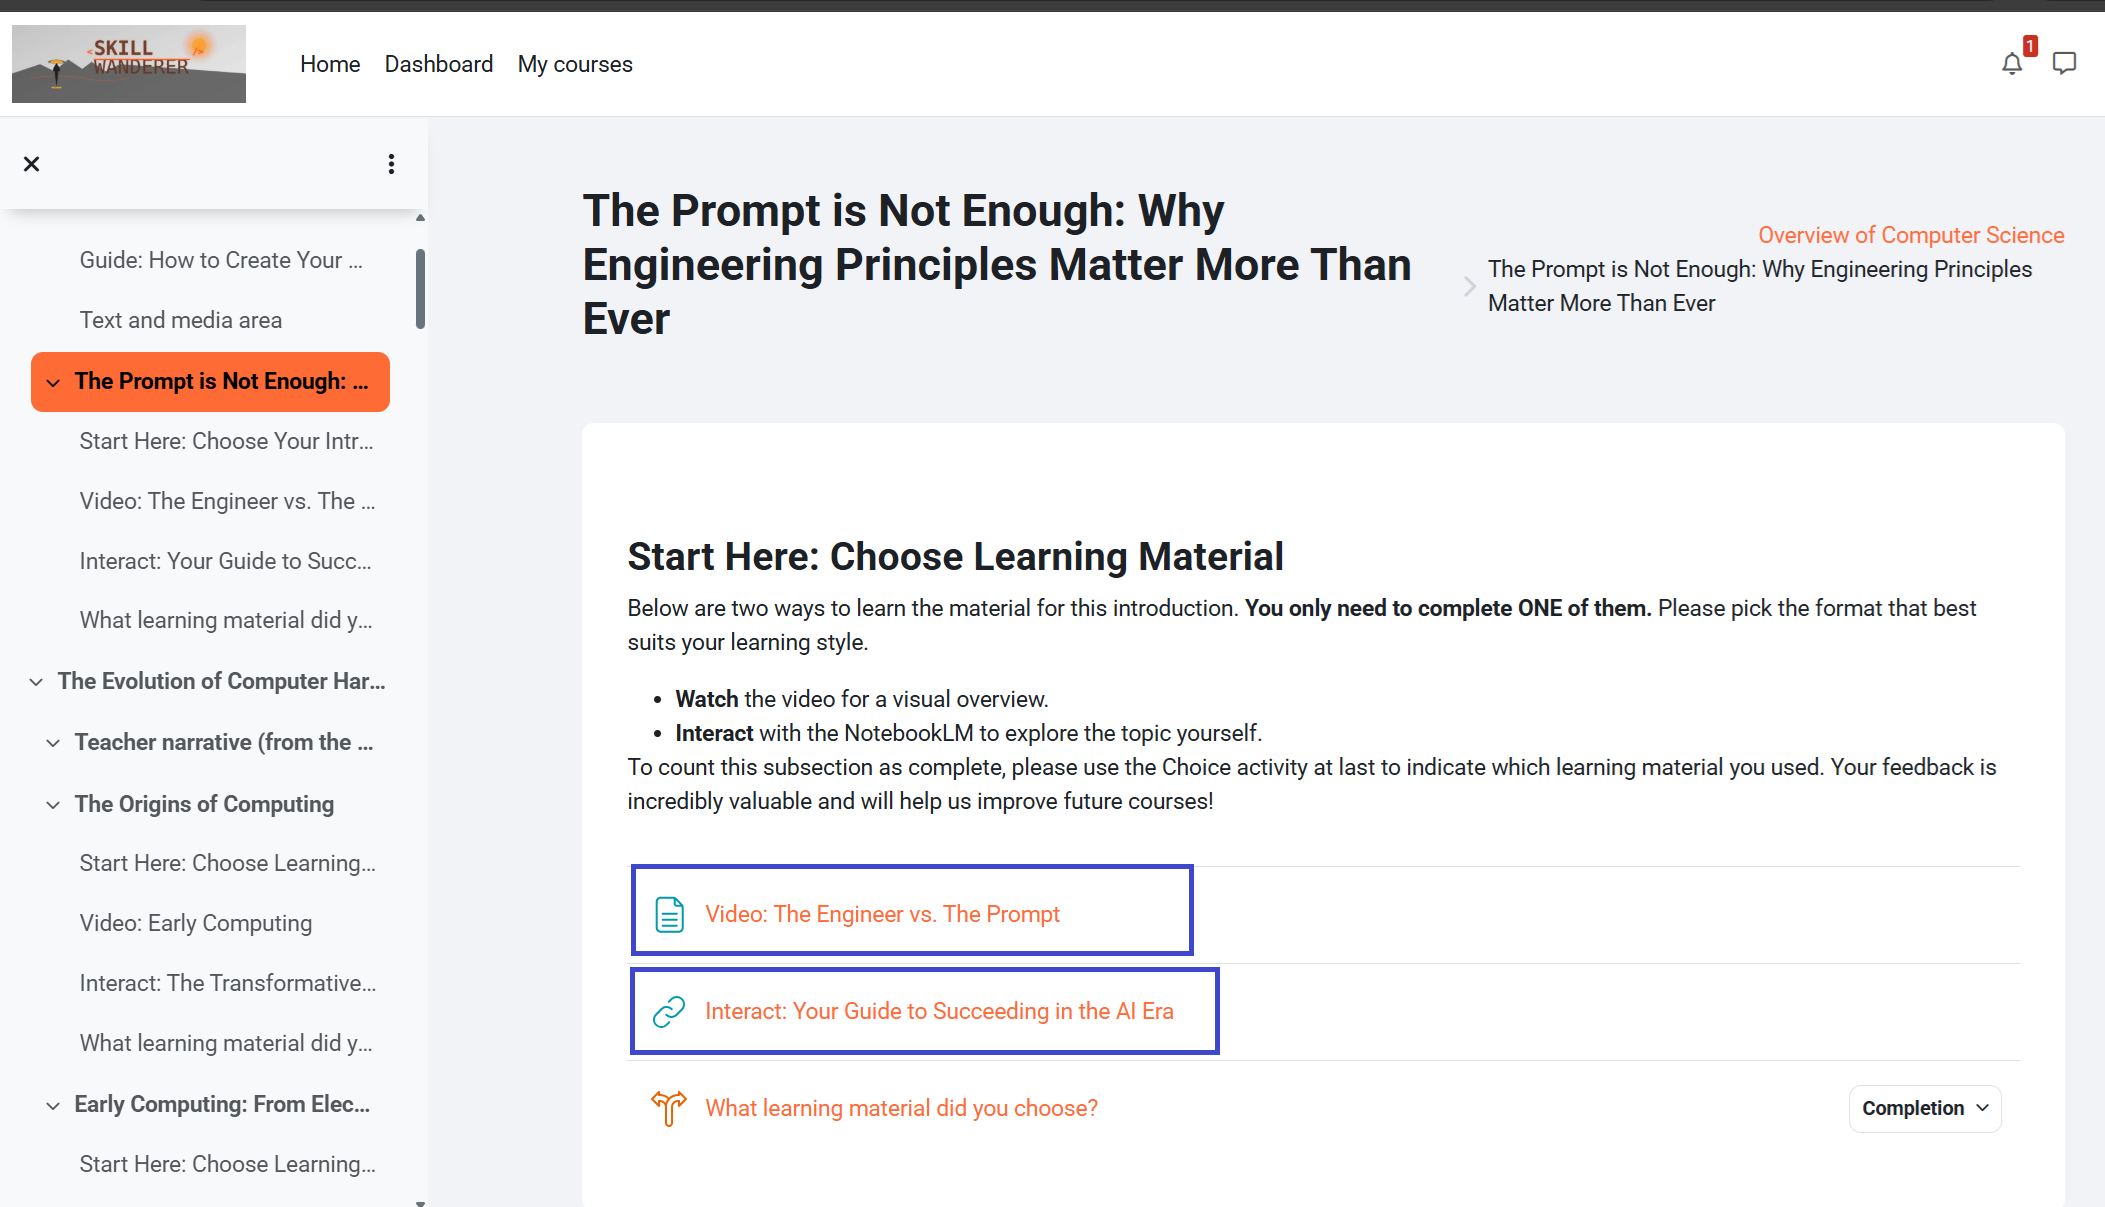
Task: Open the Overview of Computer Science breadcrumb link
Action: [x=1911, y=235]
